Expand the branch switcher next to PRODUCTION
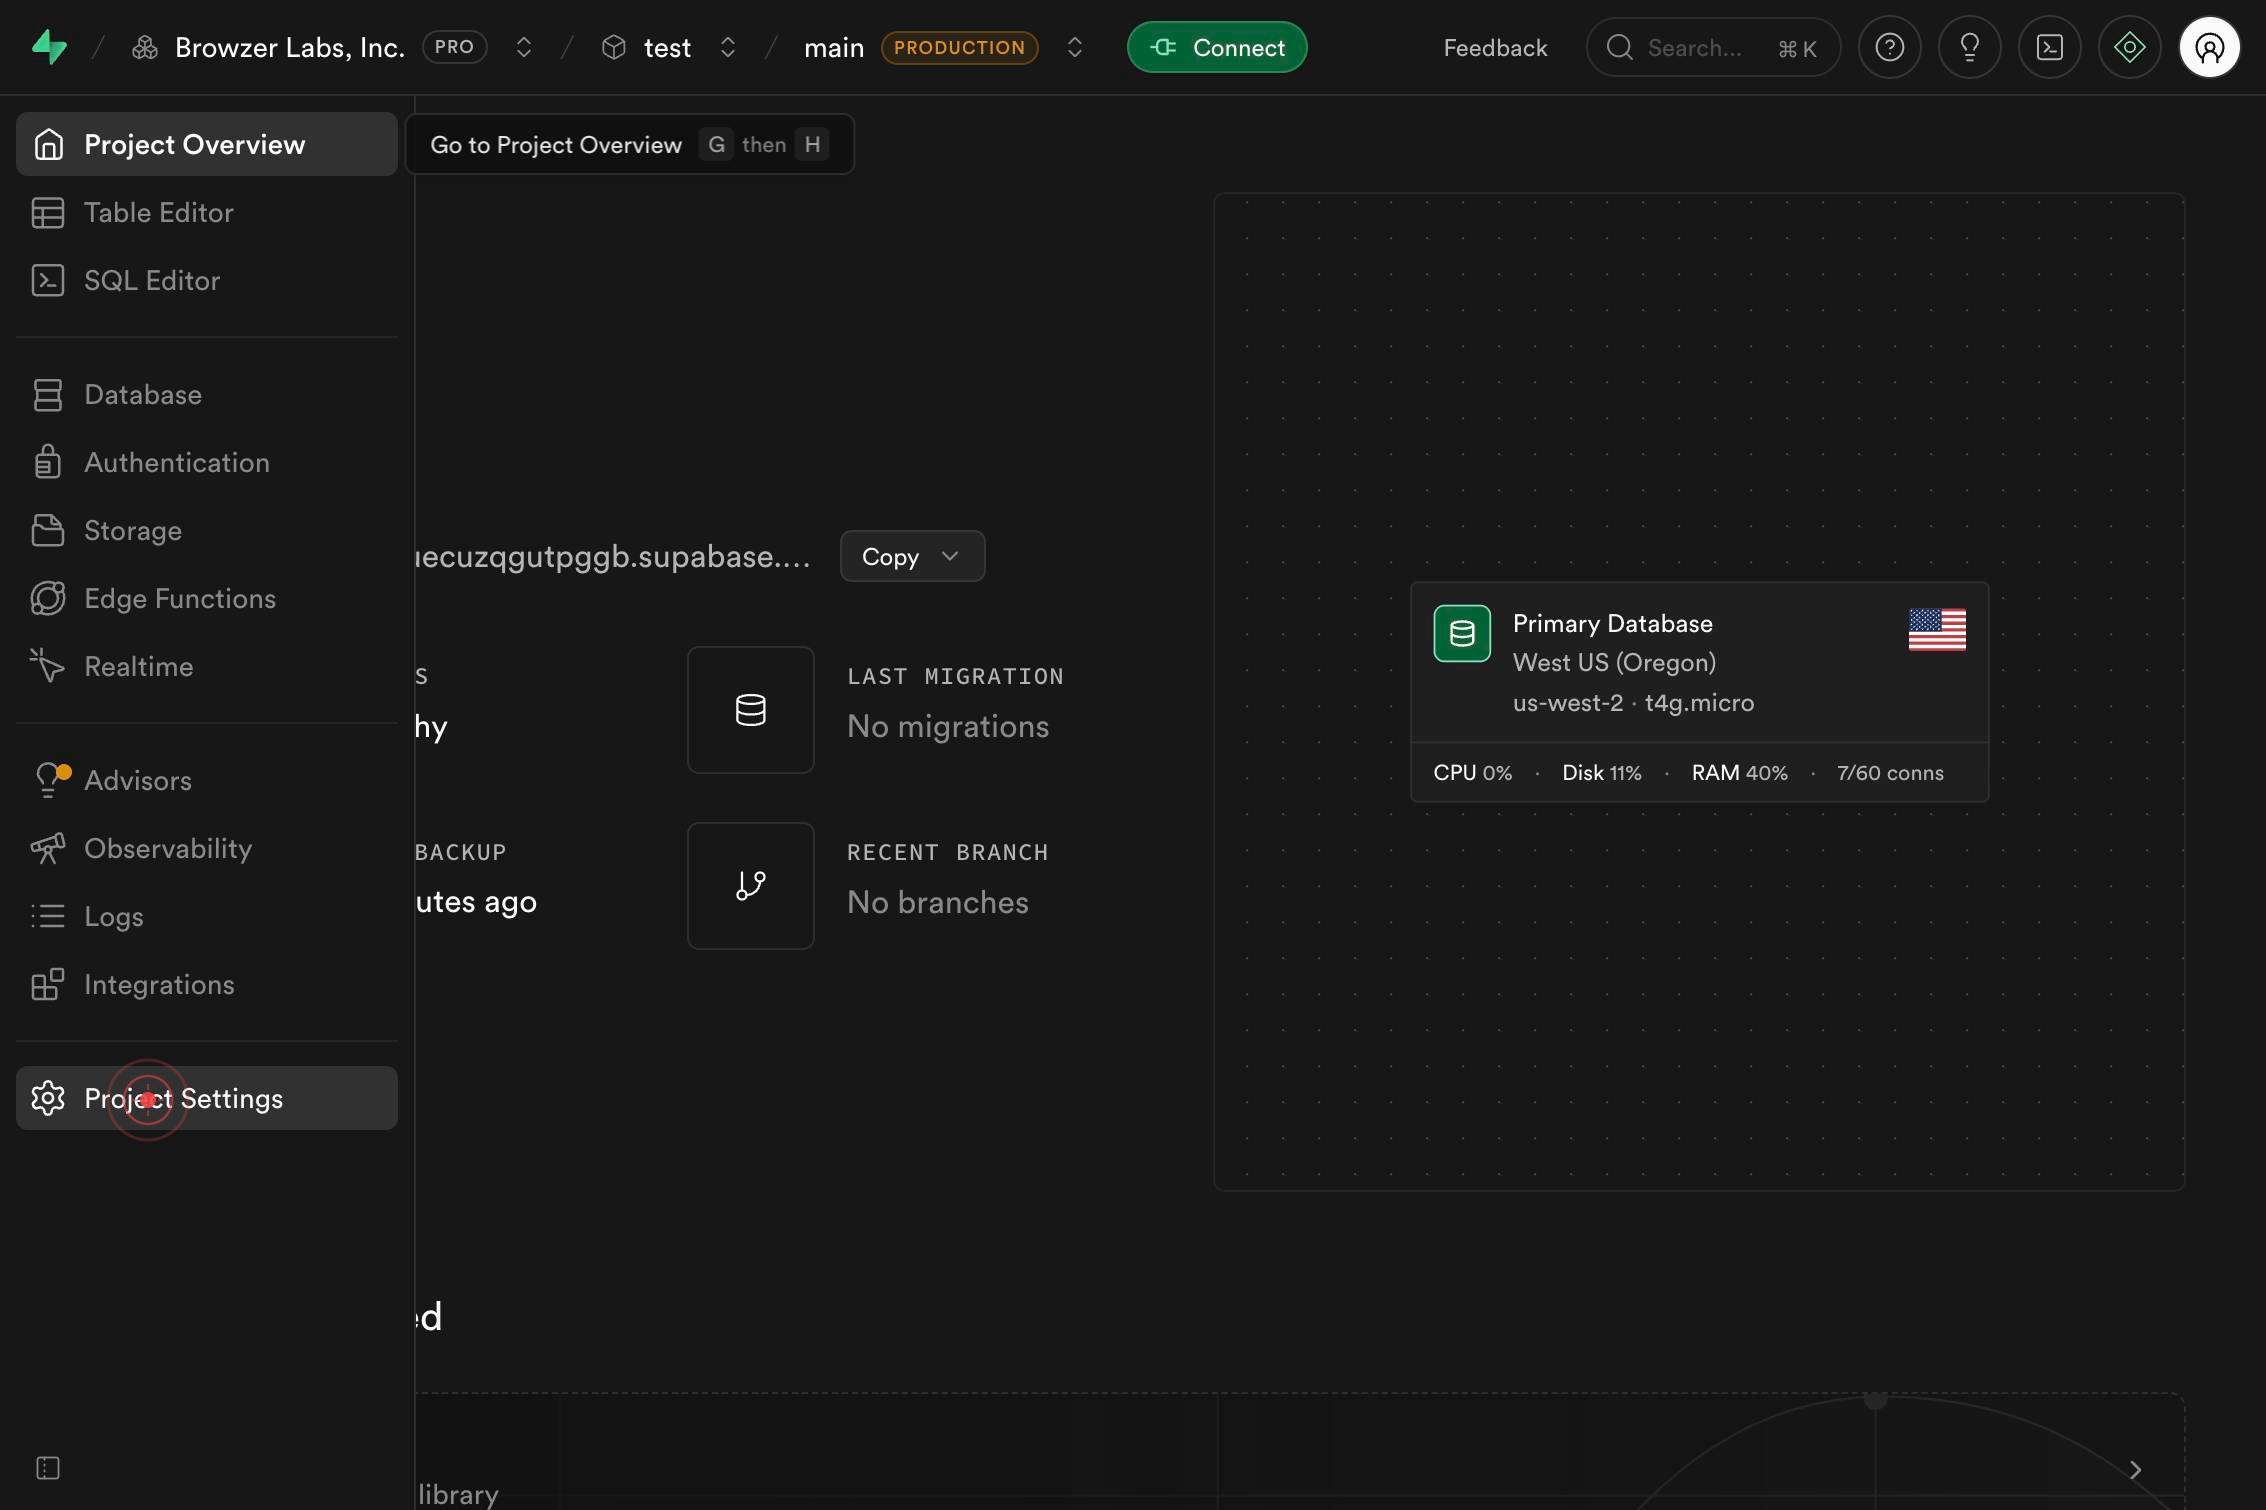Screen dimensions: 2266x1510 click(1075, 47)
